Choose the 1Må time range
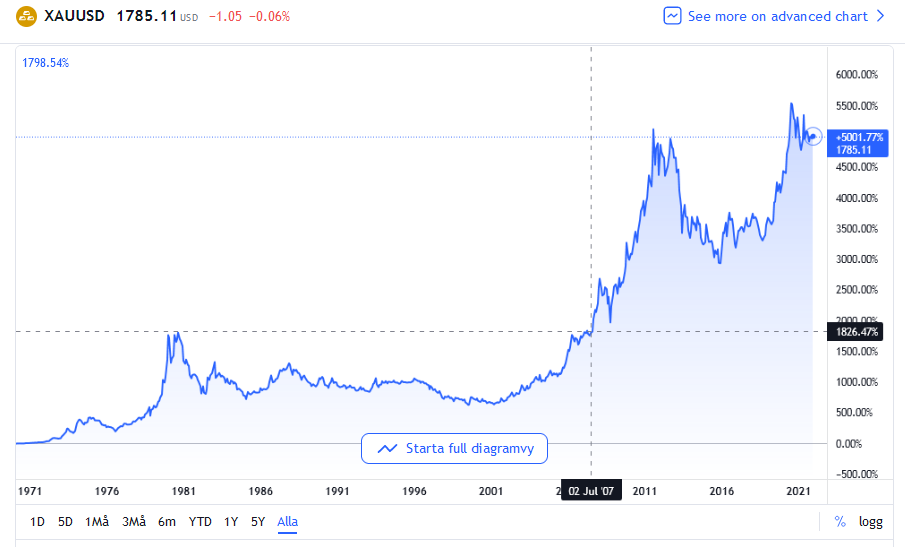This screenshot has height=547, width=905. (x=97, y=521)
